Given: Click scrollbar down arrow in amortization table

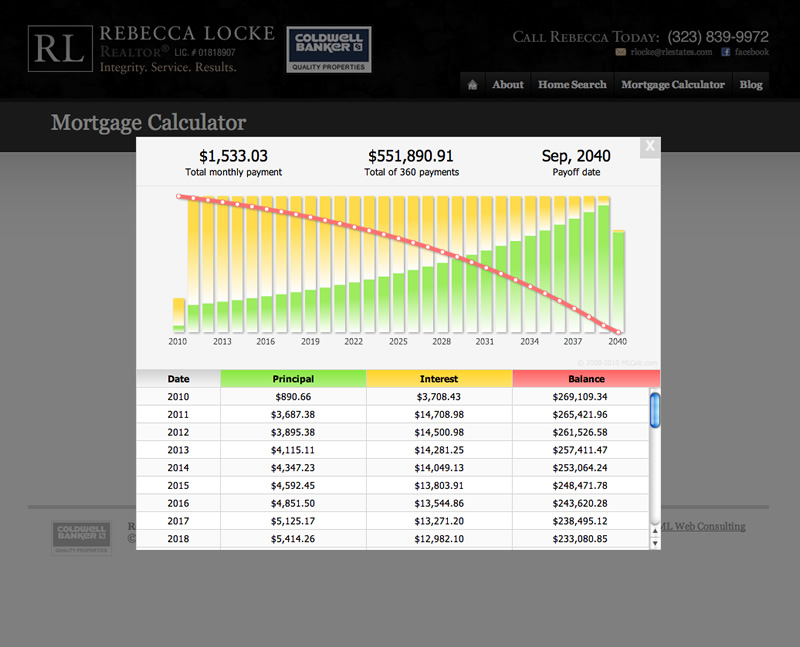Looking at the screenshot, I should tap(655, 542).
